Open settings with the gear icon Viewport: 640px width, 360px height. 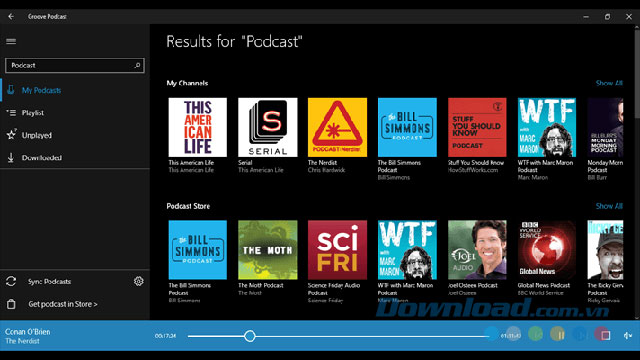[139, 281]
